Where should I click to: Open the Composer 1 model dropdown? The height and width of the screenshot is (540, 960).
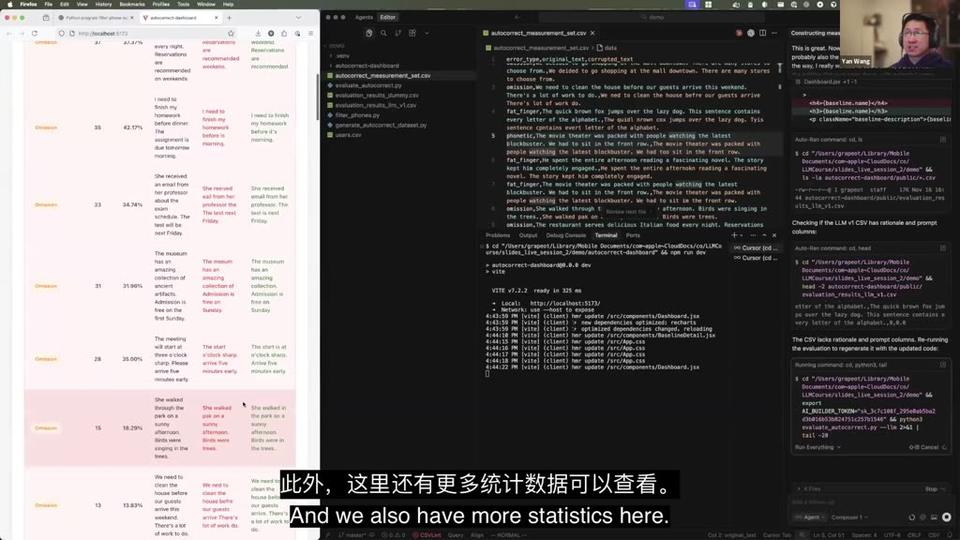click(849, 517)
